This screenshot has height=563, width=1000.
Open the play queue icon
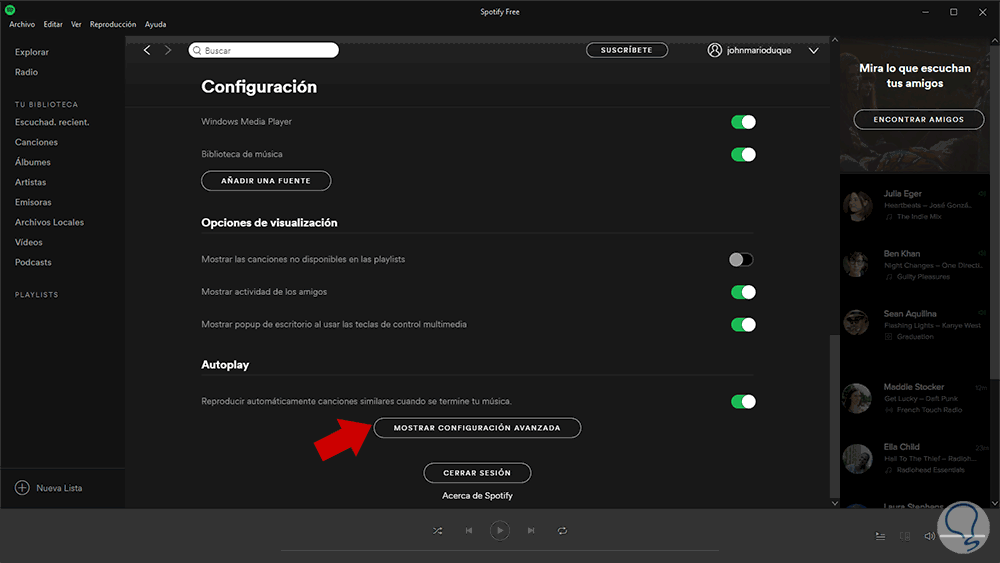click(880, 536)
